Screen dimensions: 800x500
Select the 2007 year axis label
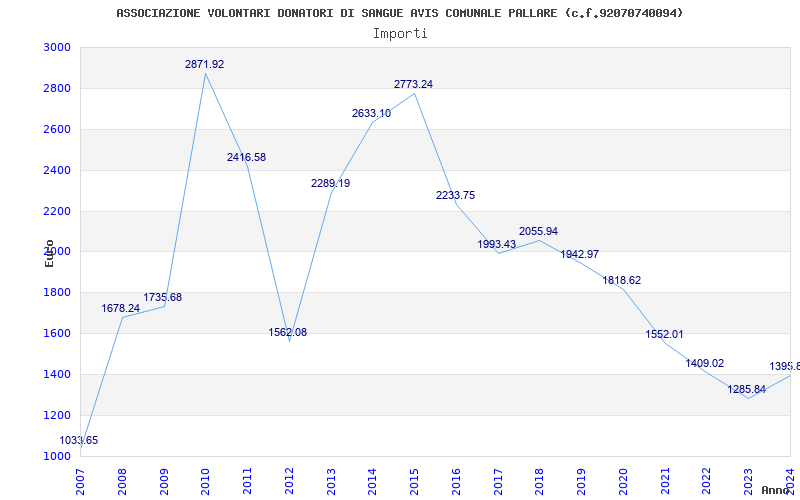tap(81, 479)
